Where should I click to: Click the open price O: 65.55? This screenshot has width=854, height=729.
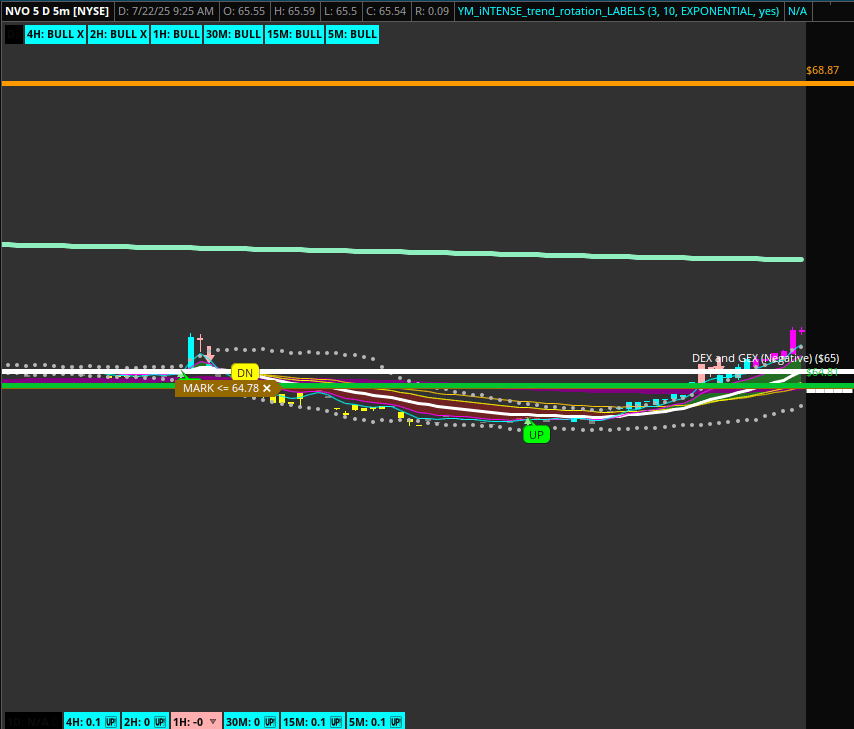[x=245, y=11]
